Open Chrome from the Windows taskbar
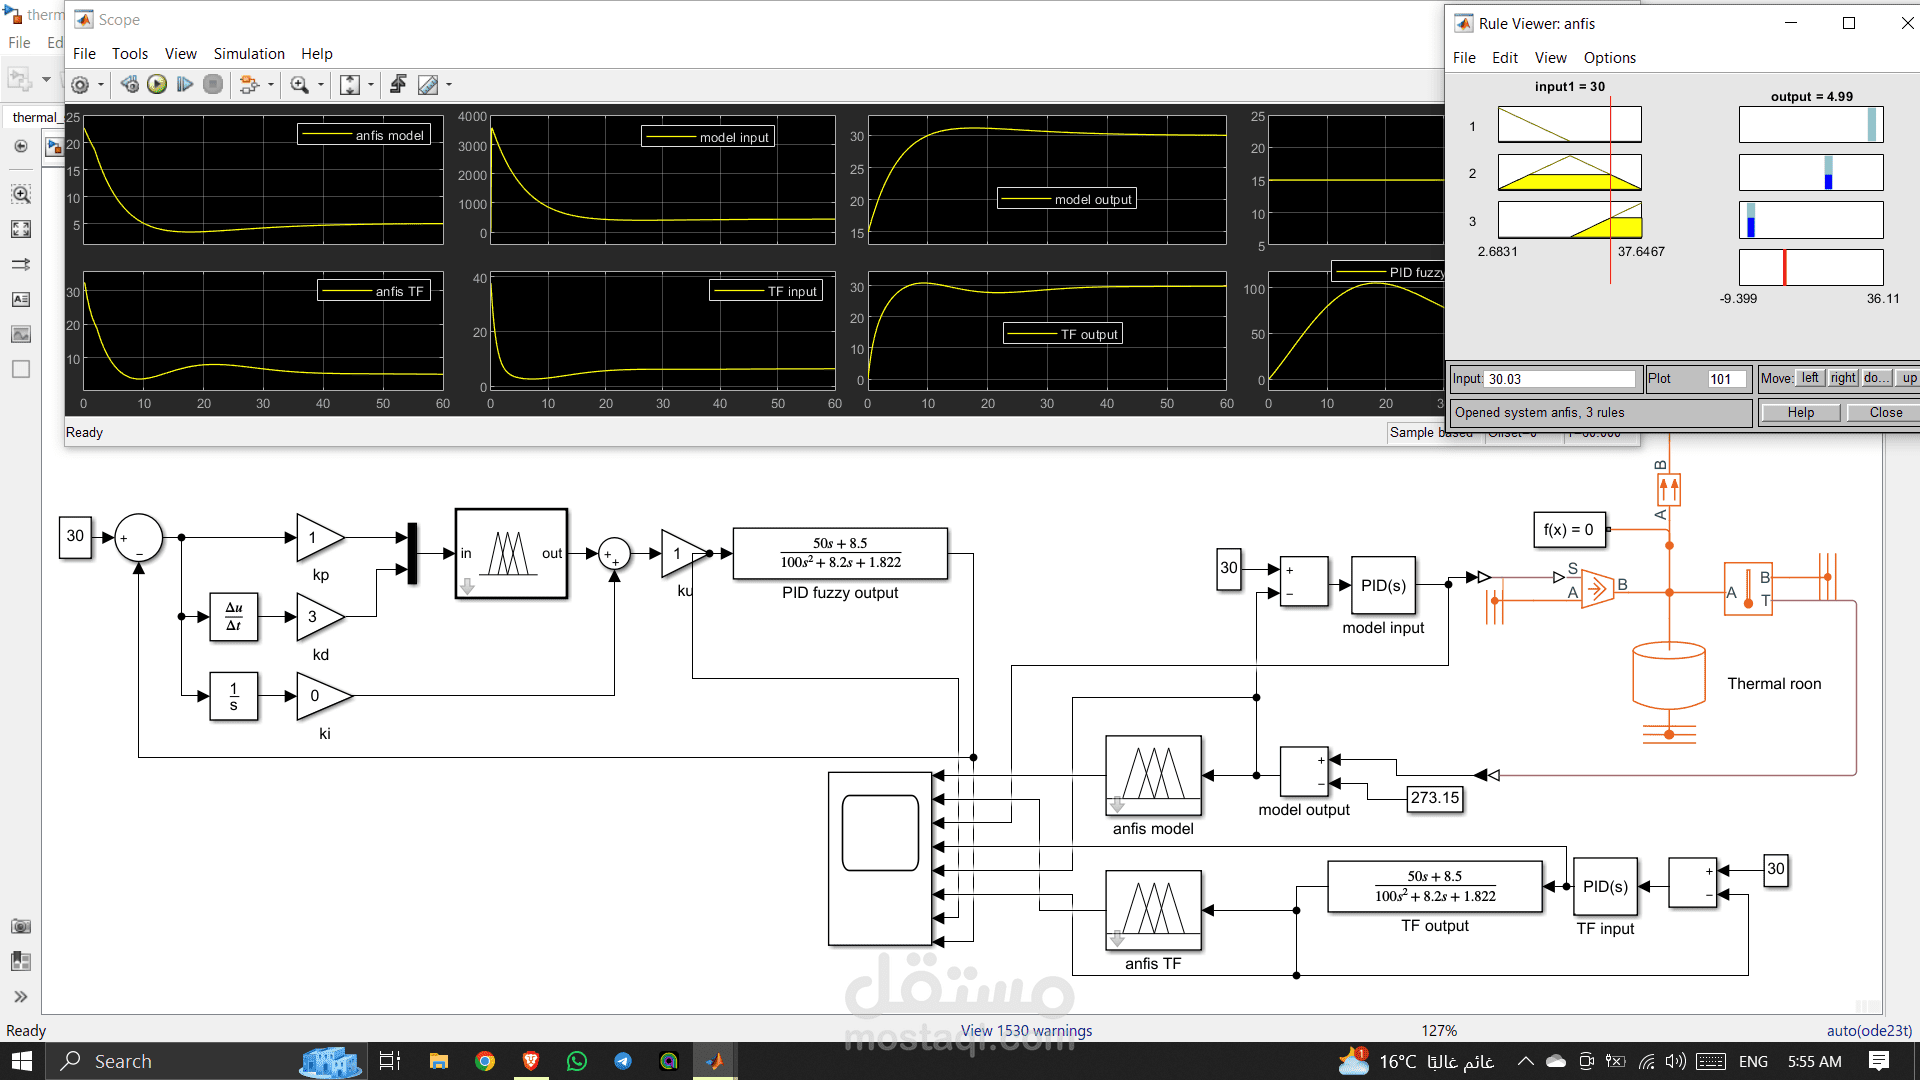This screenshot has width=1920, height=1080. click(x=485, y=1061)
